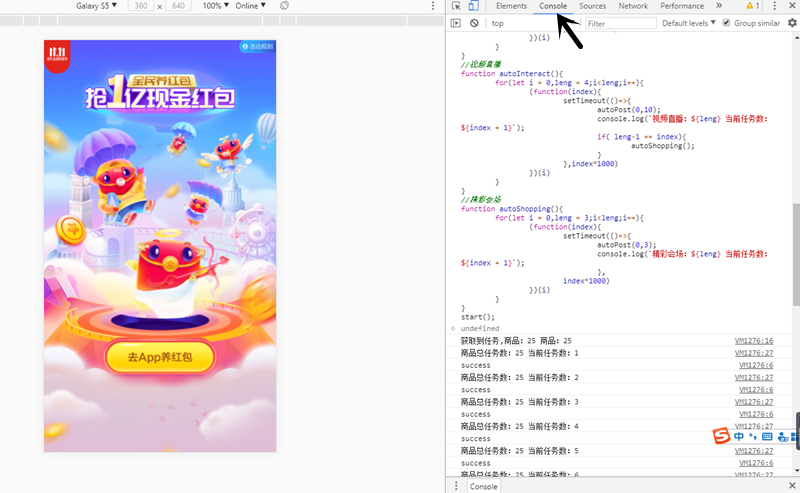Screen dimensions: 800x493
Task: Tap the 去App养红包 button
Action: tap(160, 357)
